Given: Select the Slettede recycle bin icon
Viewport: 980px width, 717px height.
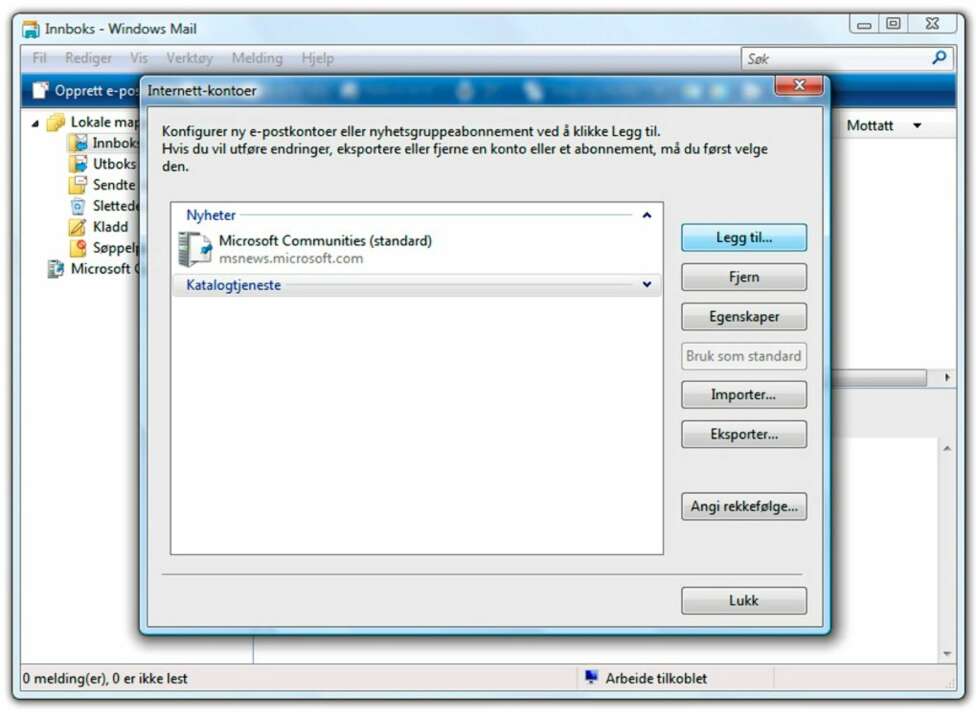Looking at the screenshot, I should click(x=78, y=206).
